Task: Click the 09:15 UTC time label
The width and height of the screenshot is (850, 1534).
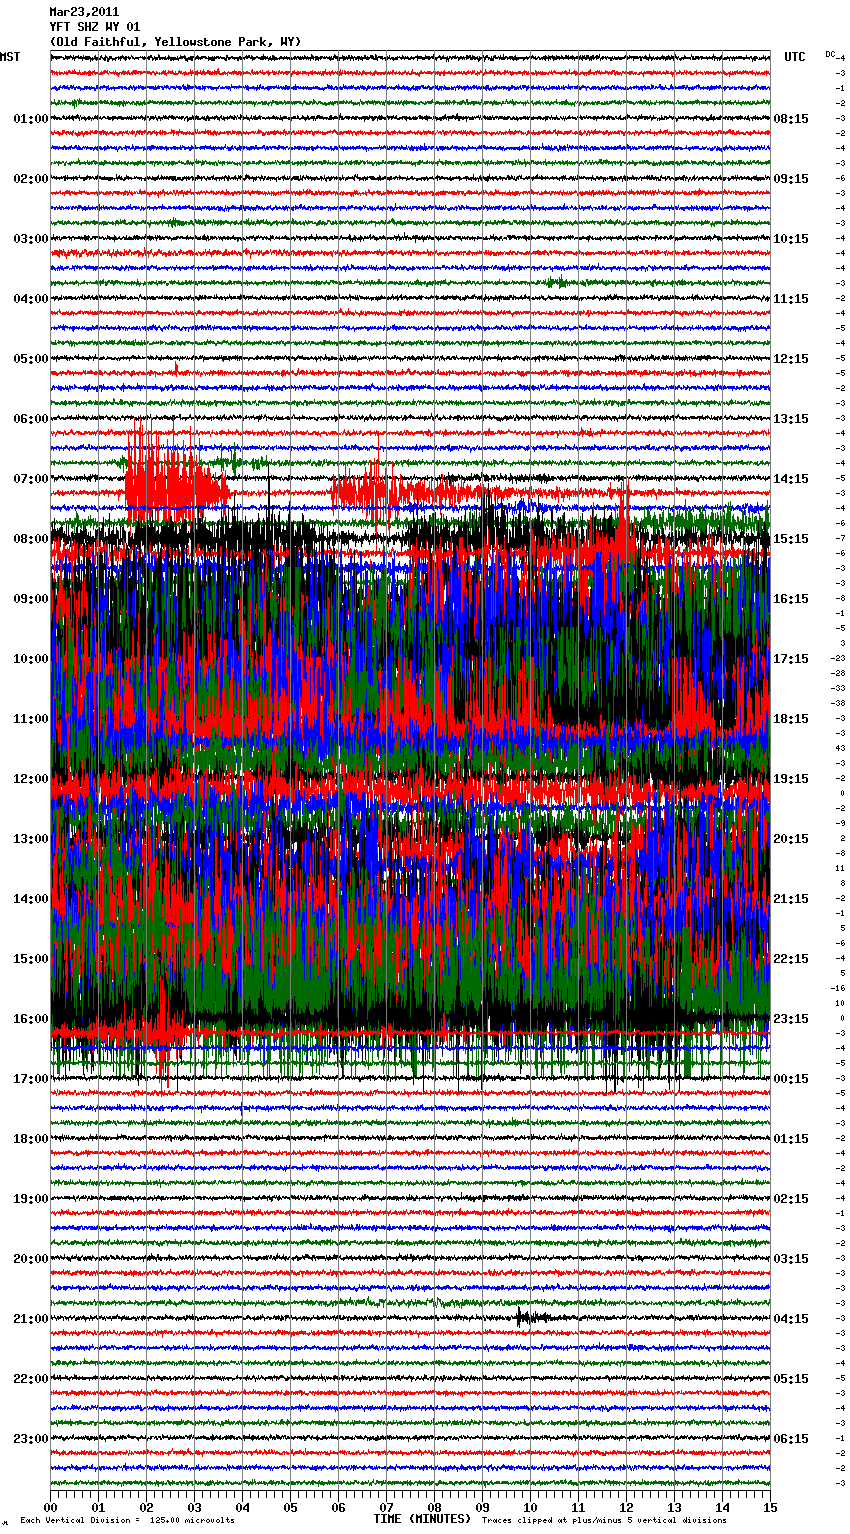Action: [x=791, y=179]
